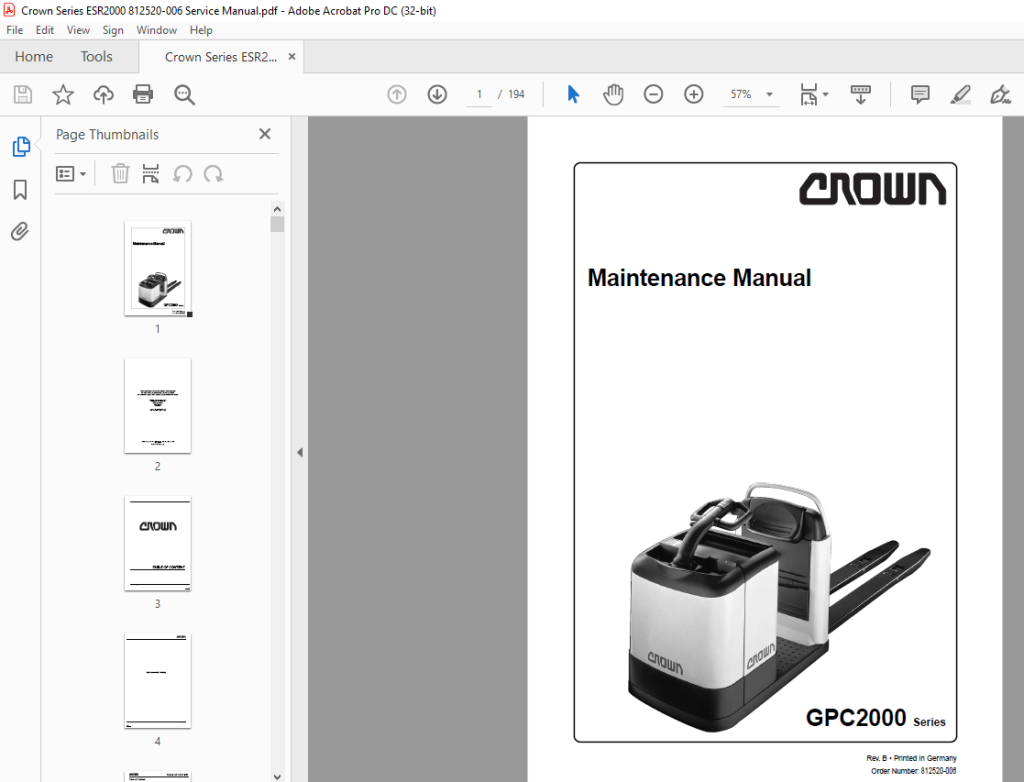Open the Bookmarks sidebar panel
Screen dimensions: 1024x782
20,190
